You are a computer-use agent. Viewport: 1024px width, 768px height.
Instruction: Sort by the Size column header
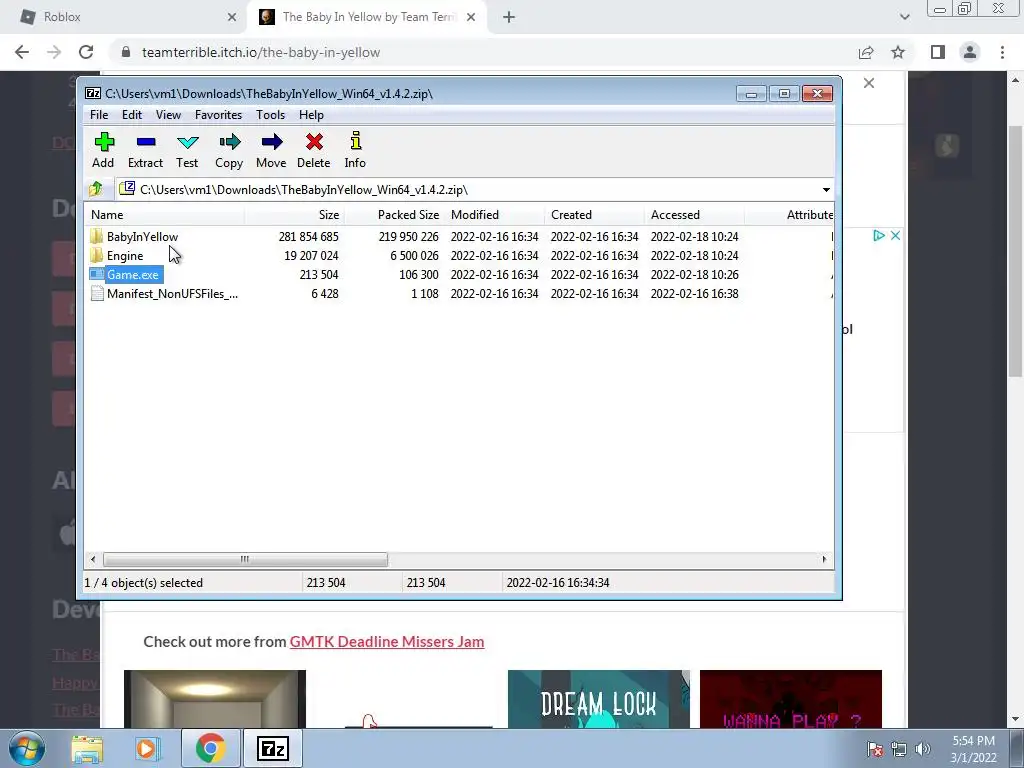click(x=294, y=215)
